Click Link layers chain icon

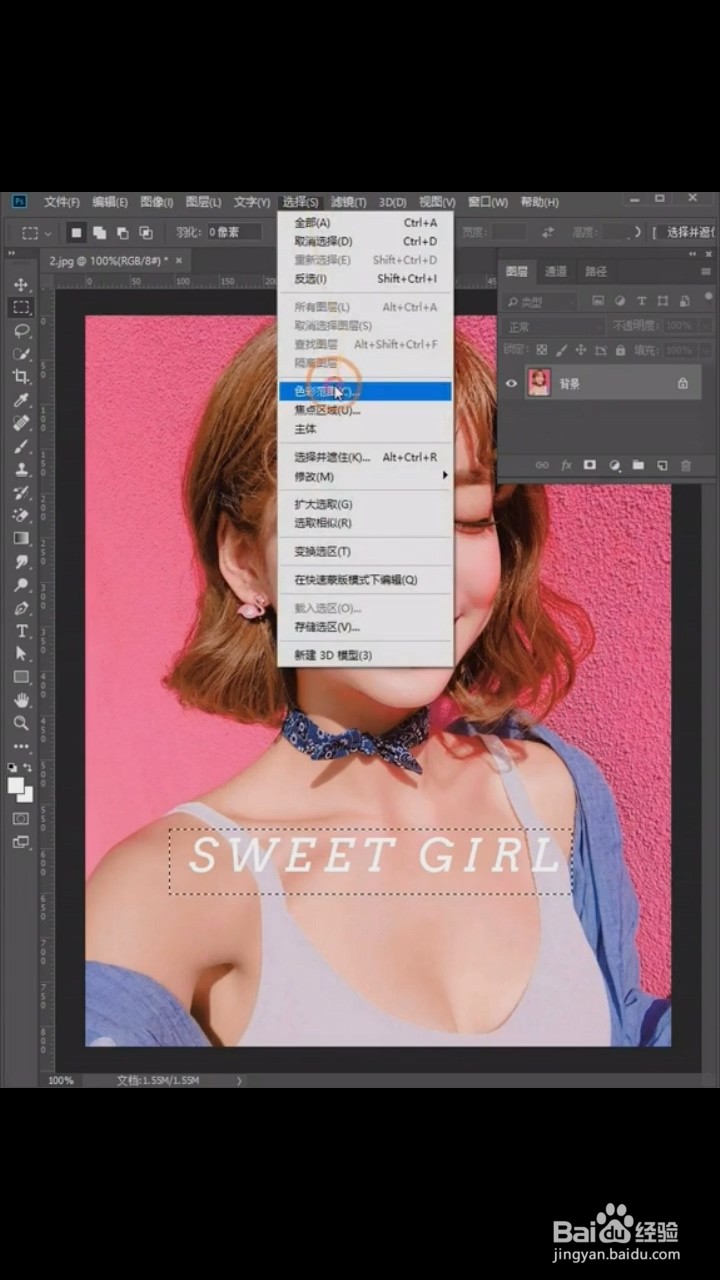pos(542,465)
